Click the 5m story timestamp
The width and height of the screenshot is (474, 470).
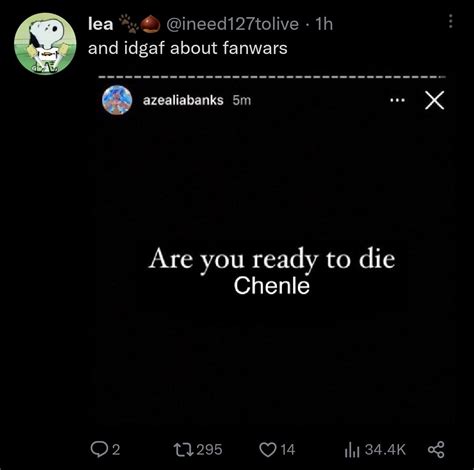[242, 100]
